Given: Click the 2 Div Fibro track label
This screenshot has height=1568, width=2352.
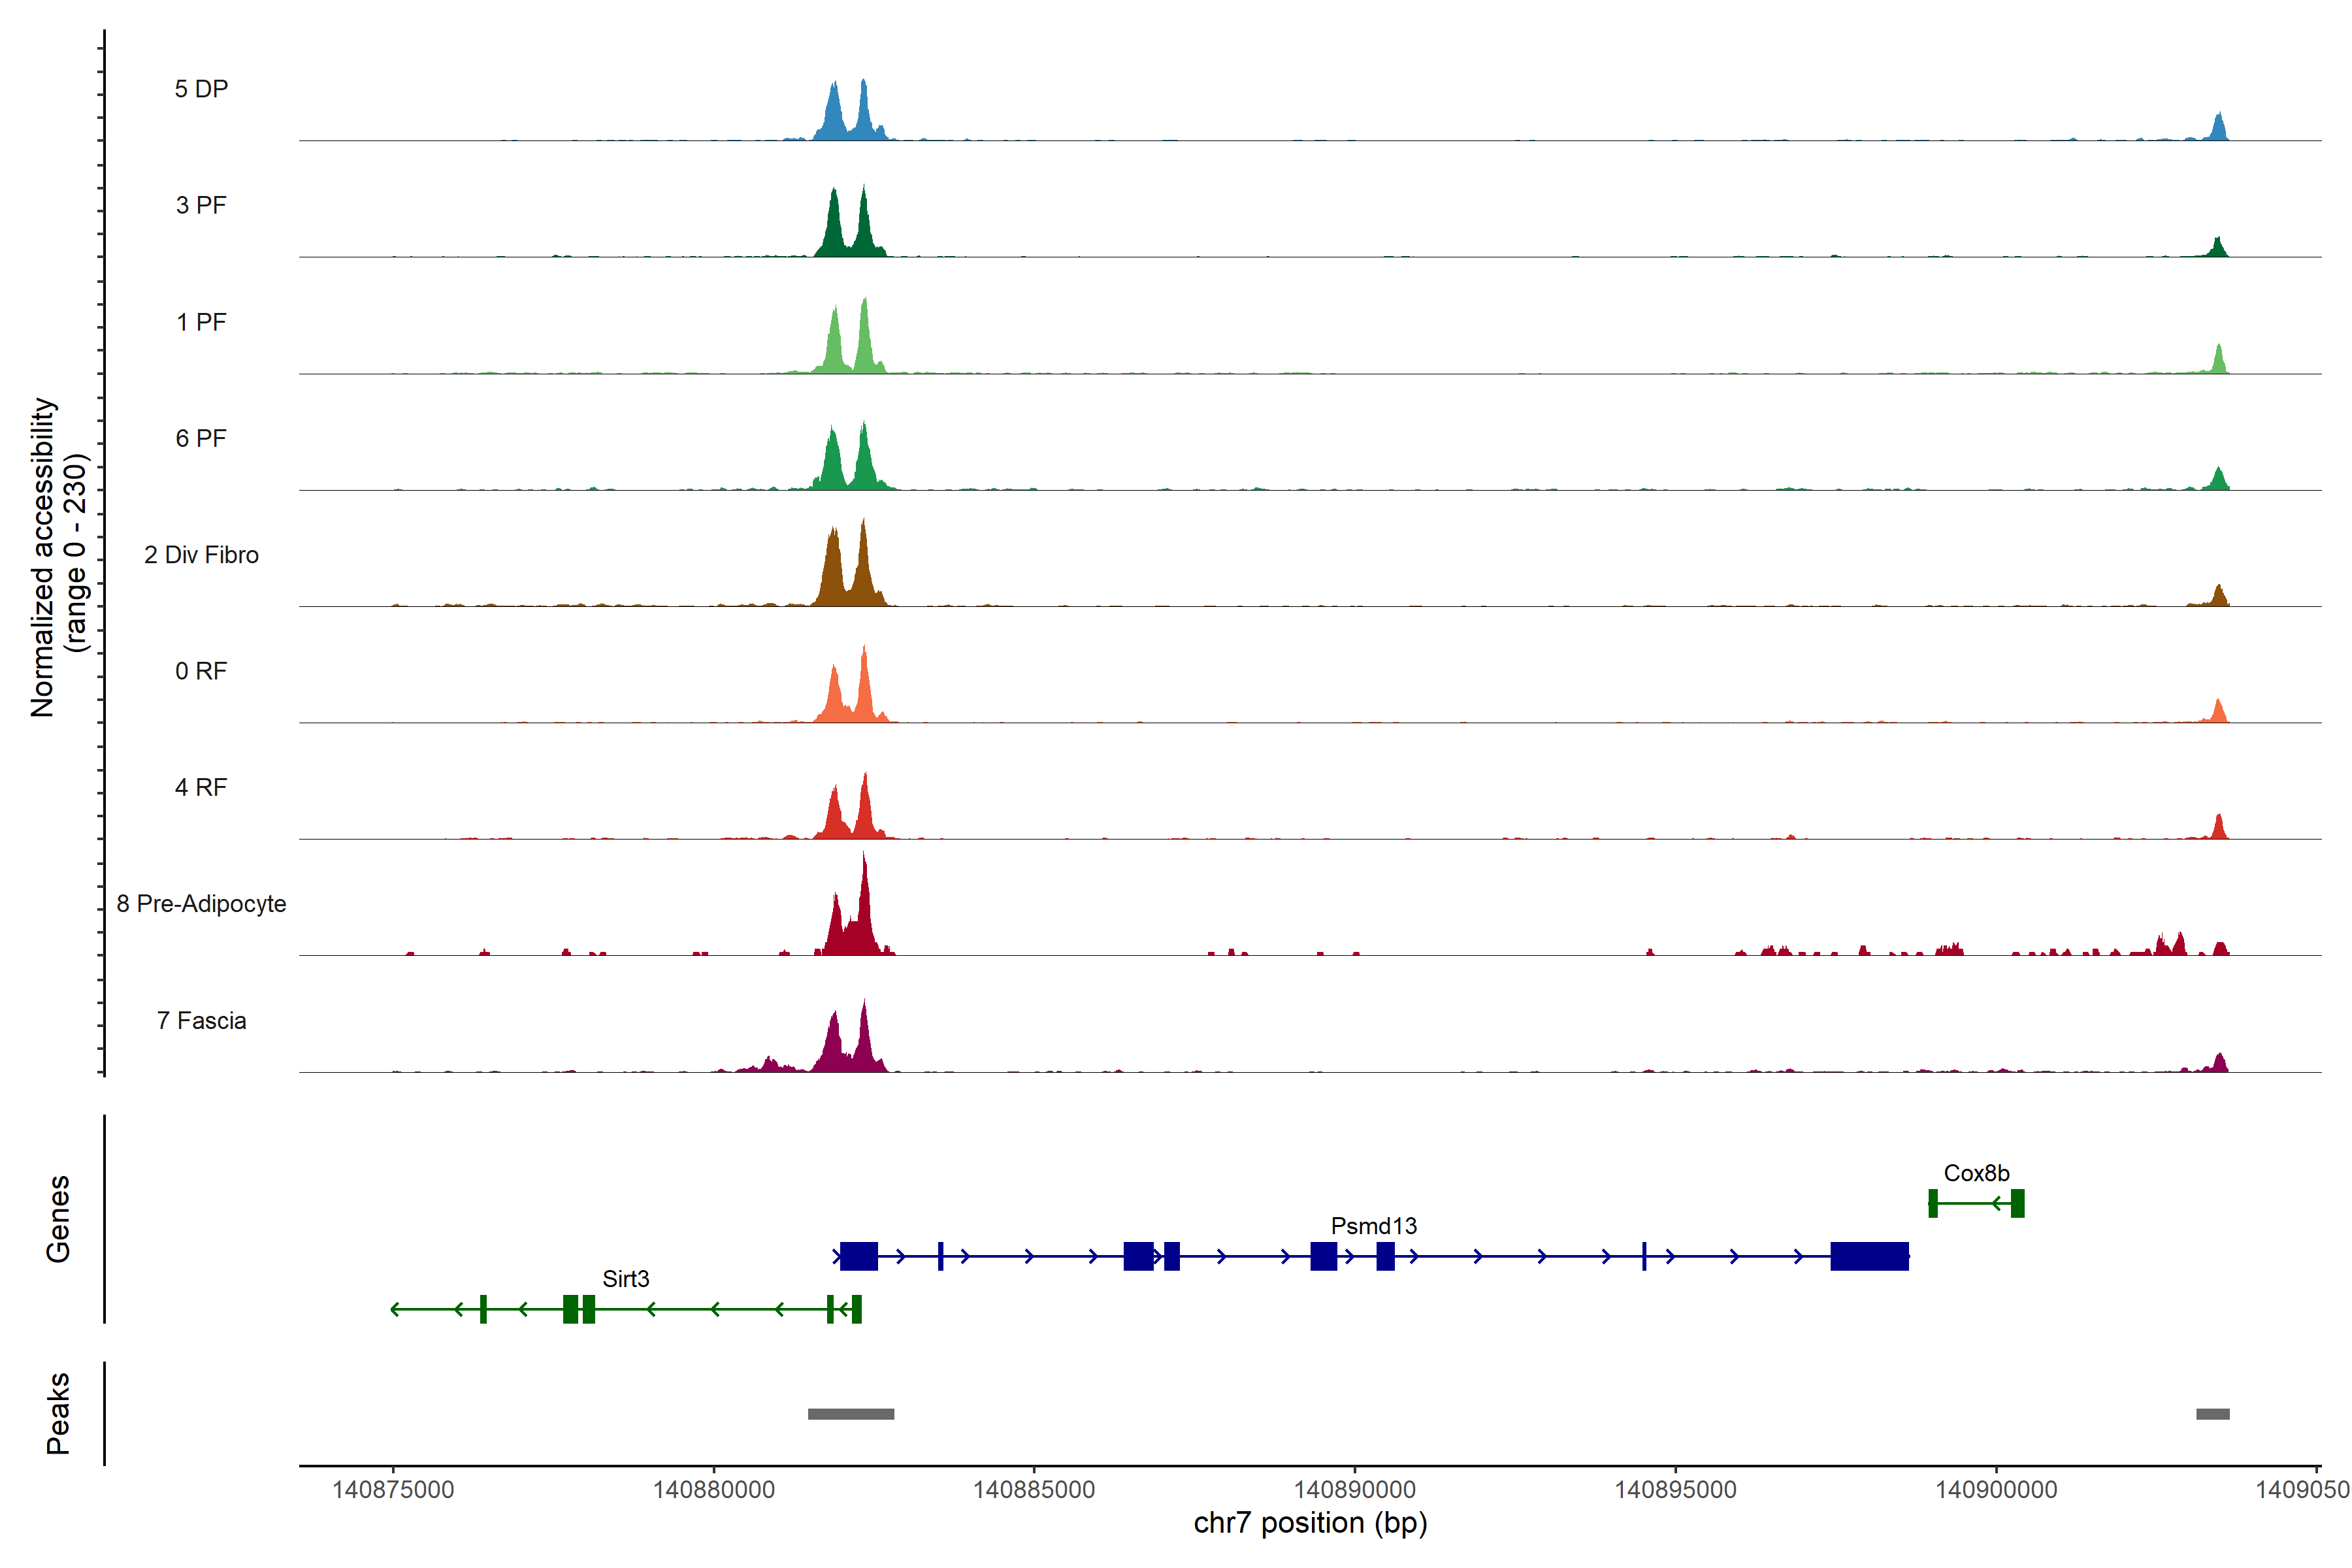Looking at the screenshot, I should (201, 555).
